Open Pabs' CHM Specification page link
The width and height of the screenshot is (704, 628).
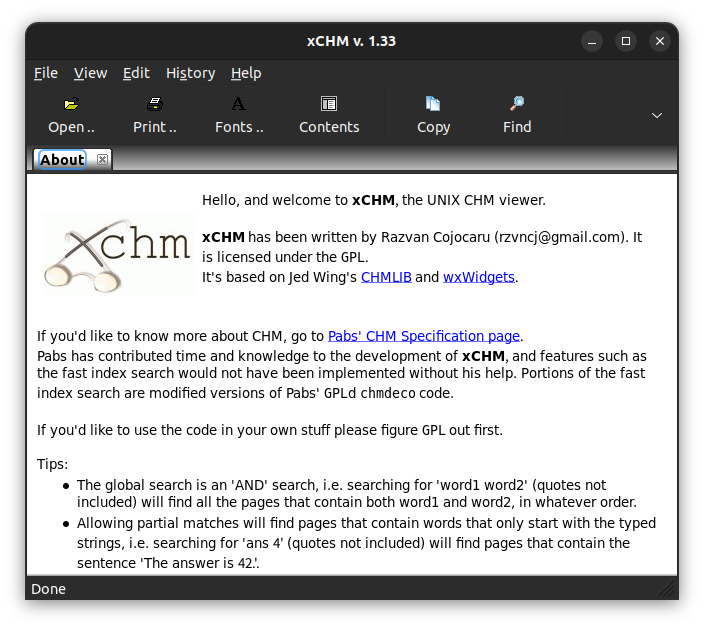(424, 336)
